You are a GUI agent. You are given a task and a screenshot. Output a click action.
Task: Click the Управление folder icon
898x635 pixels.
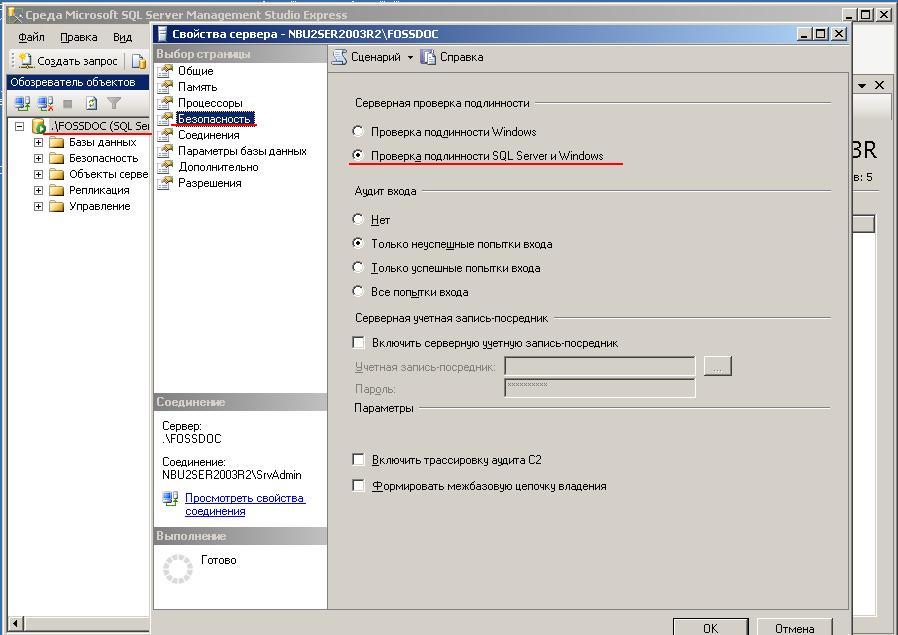click(56, 207)
